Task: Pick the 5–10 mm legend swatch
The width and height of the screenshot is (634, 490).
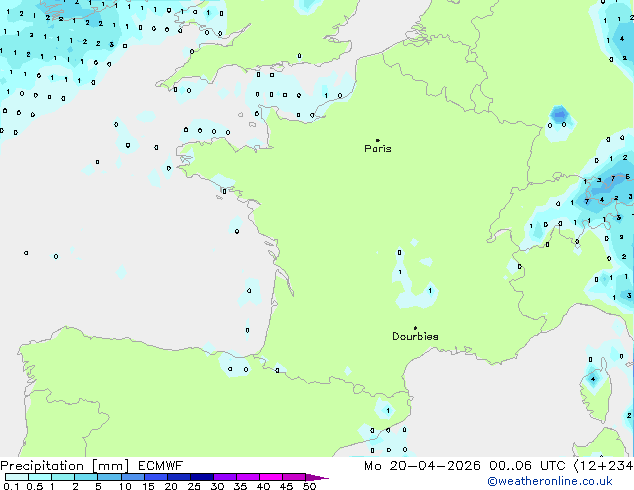Action: coord(109,477)
